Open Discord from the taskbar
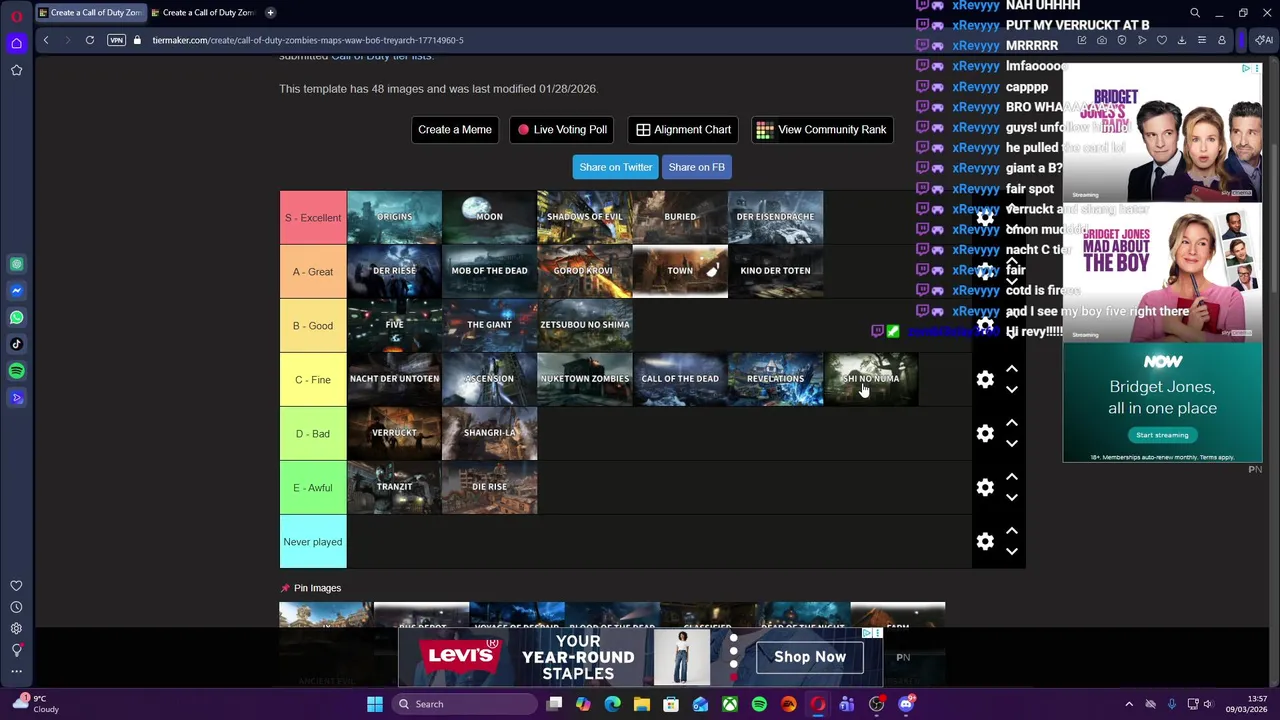Image resolution: width=1280 pixels, height=720 pixels. point(906,704)
